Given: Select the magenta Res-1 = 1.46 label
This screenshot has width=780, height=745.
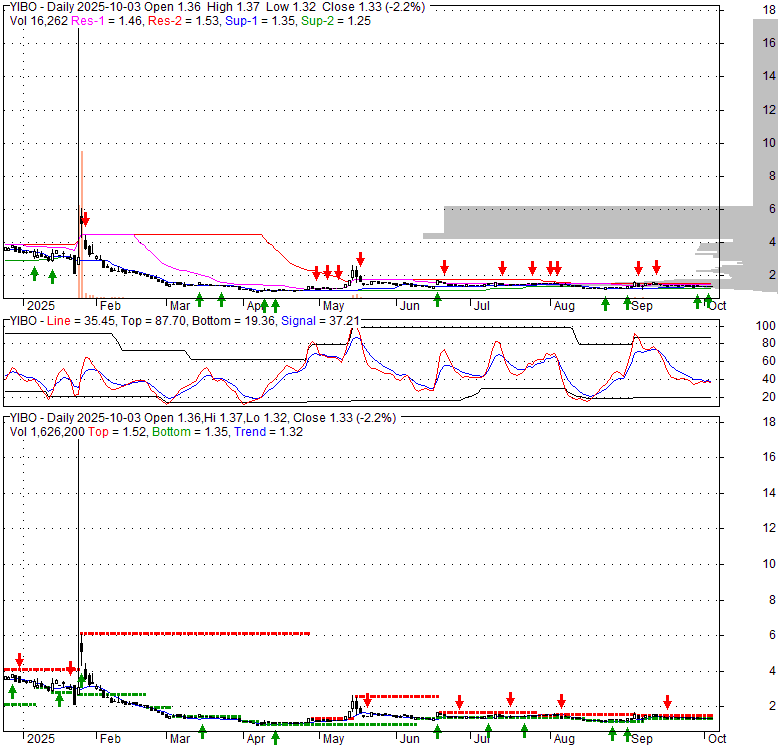Looking at the screenshot, I should (111, 20).
